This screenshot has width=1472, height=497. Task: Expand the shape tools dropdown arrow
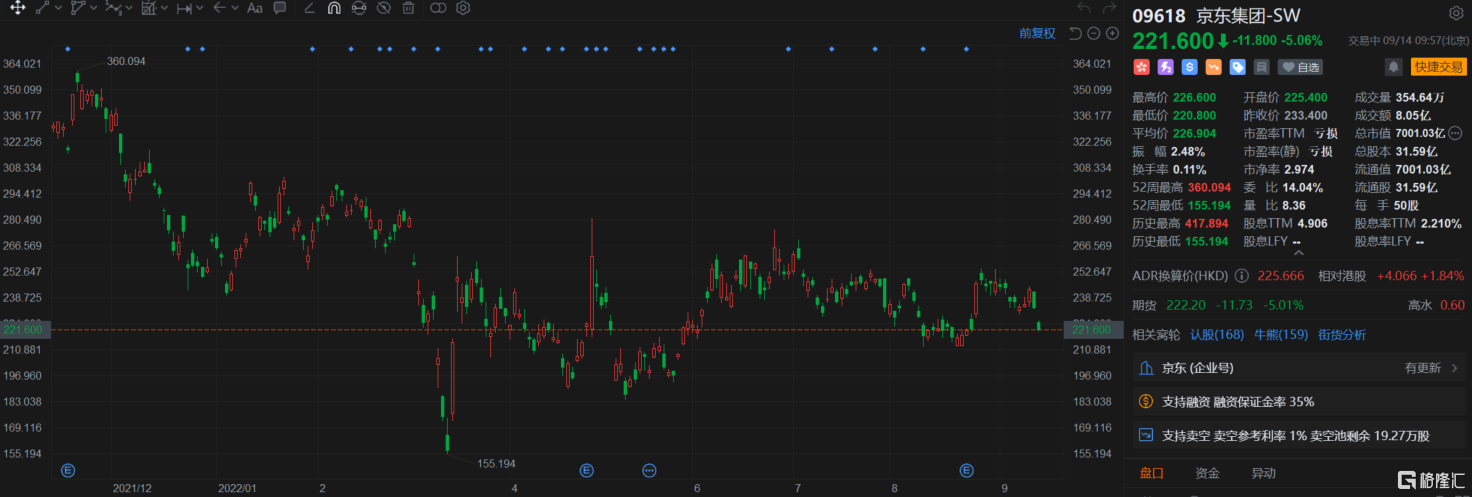coord(94,8)
